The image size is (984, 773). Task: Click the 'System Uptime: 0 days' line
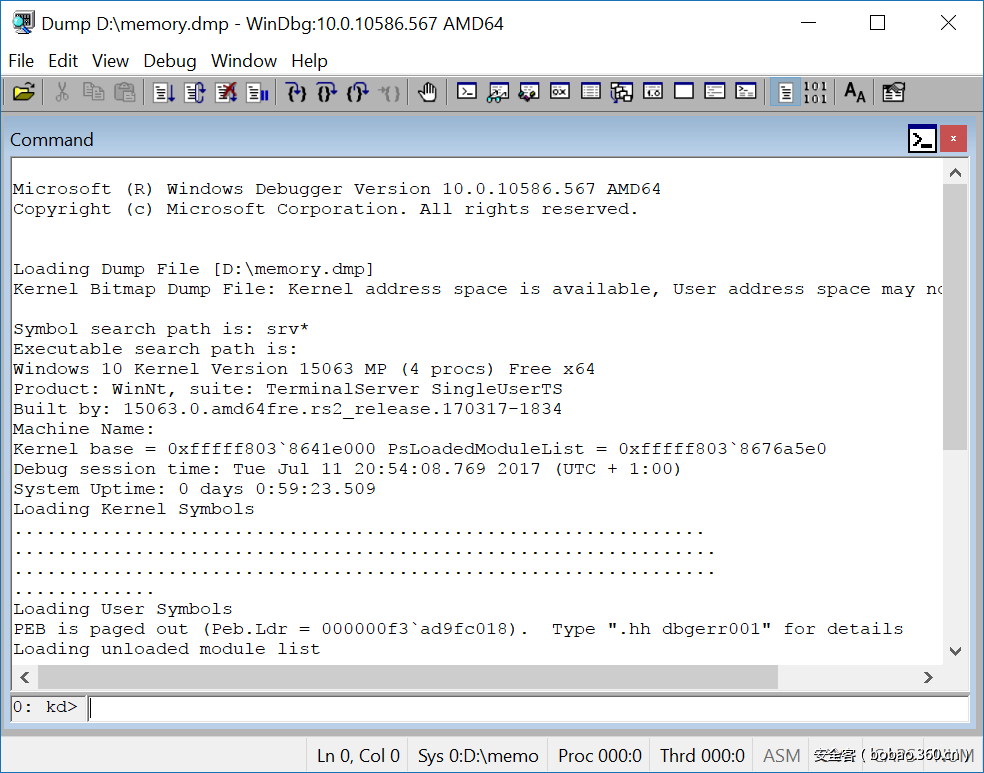tap(194, 489)
